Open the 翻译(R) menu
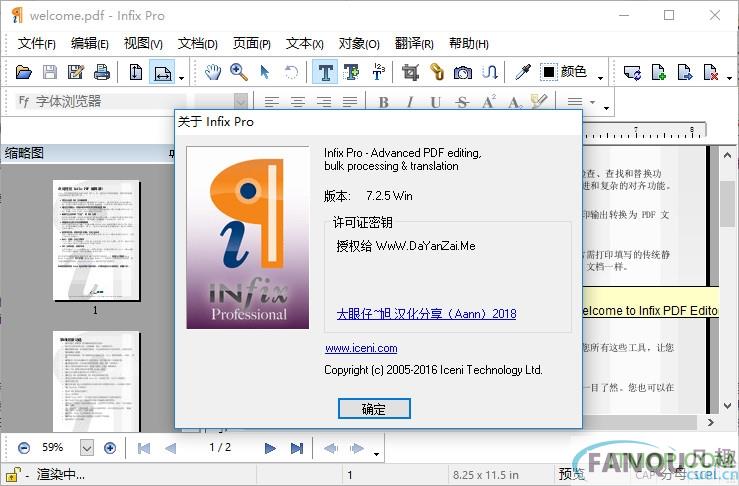Image resolution: width=739 pixels, height=486 pixels. coord(414,44)
